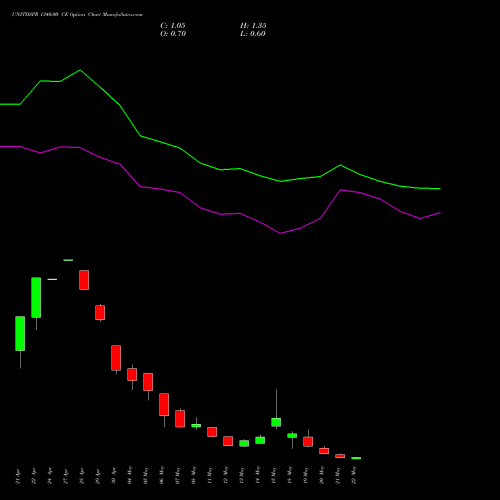Click the chart title text at top-left
This screenshot has width=500, height=500.
point(77,15)
